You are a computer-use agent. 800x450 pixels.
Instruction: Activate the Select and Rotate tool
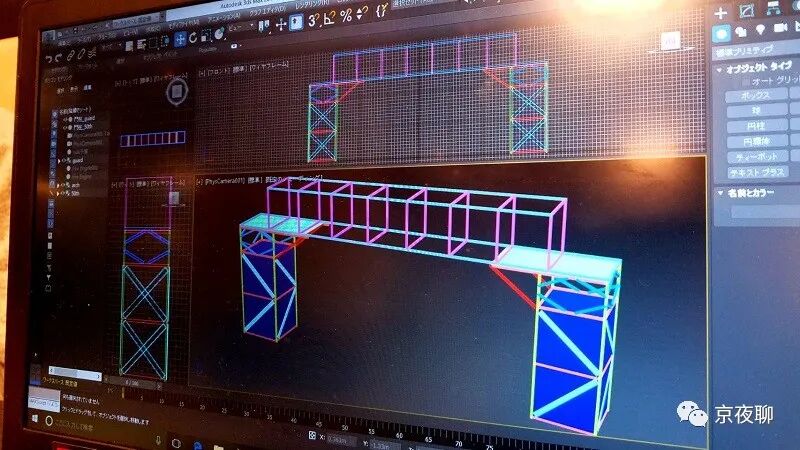[193, 38]
